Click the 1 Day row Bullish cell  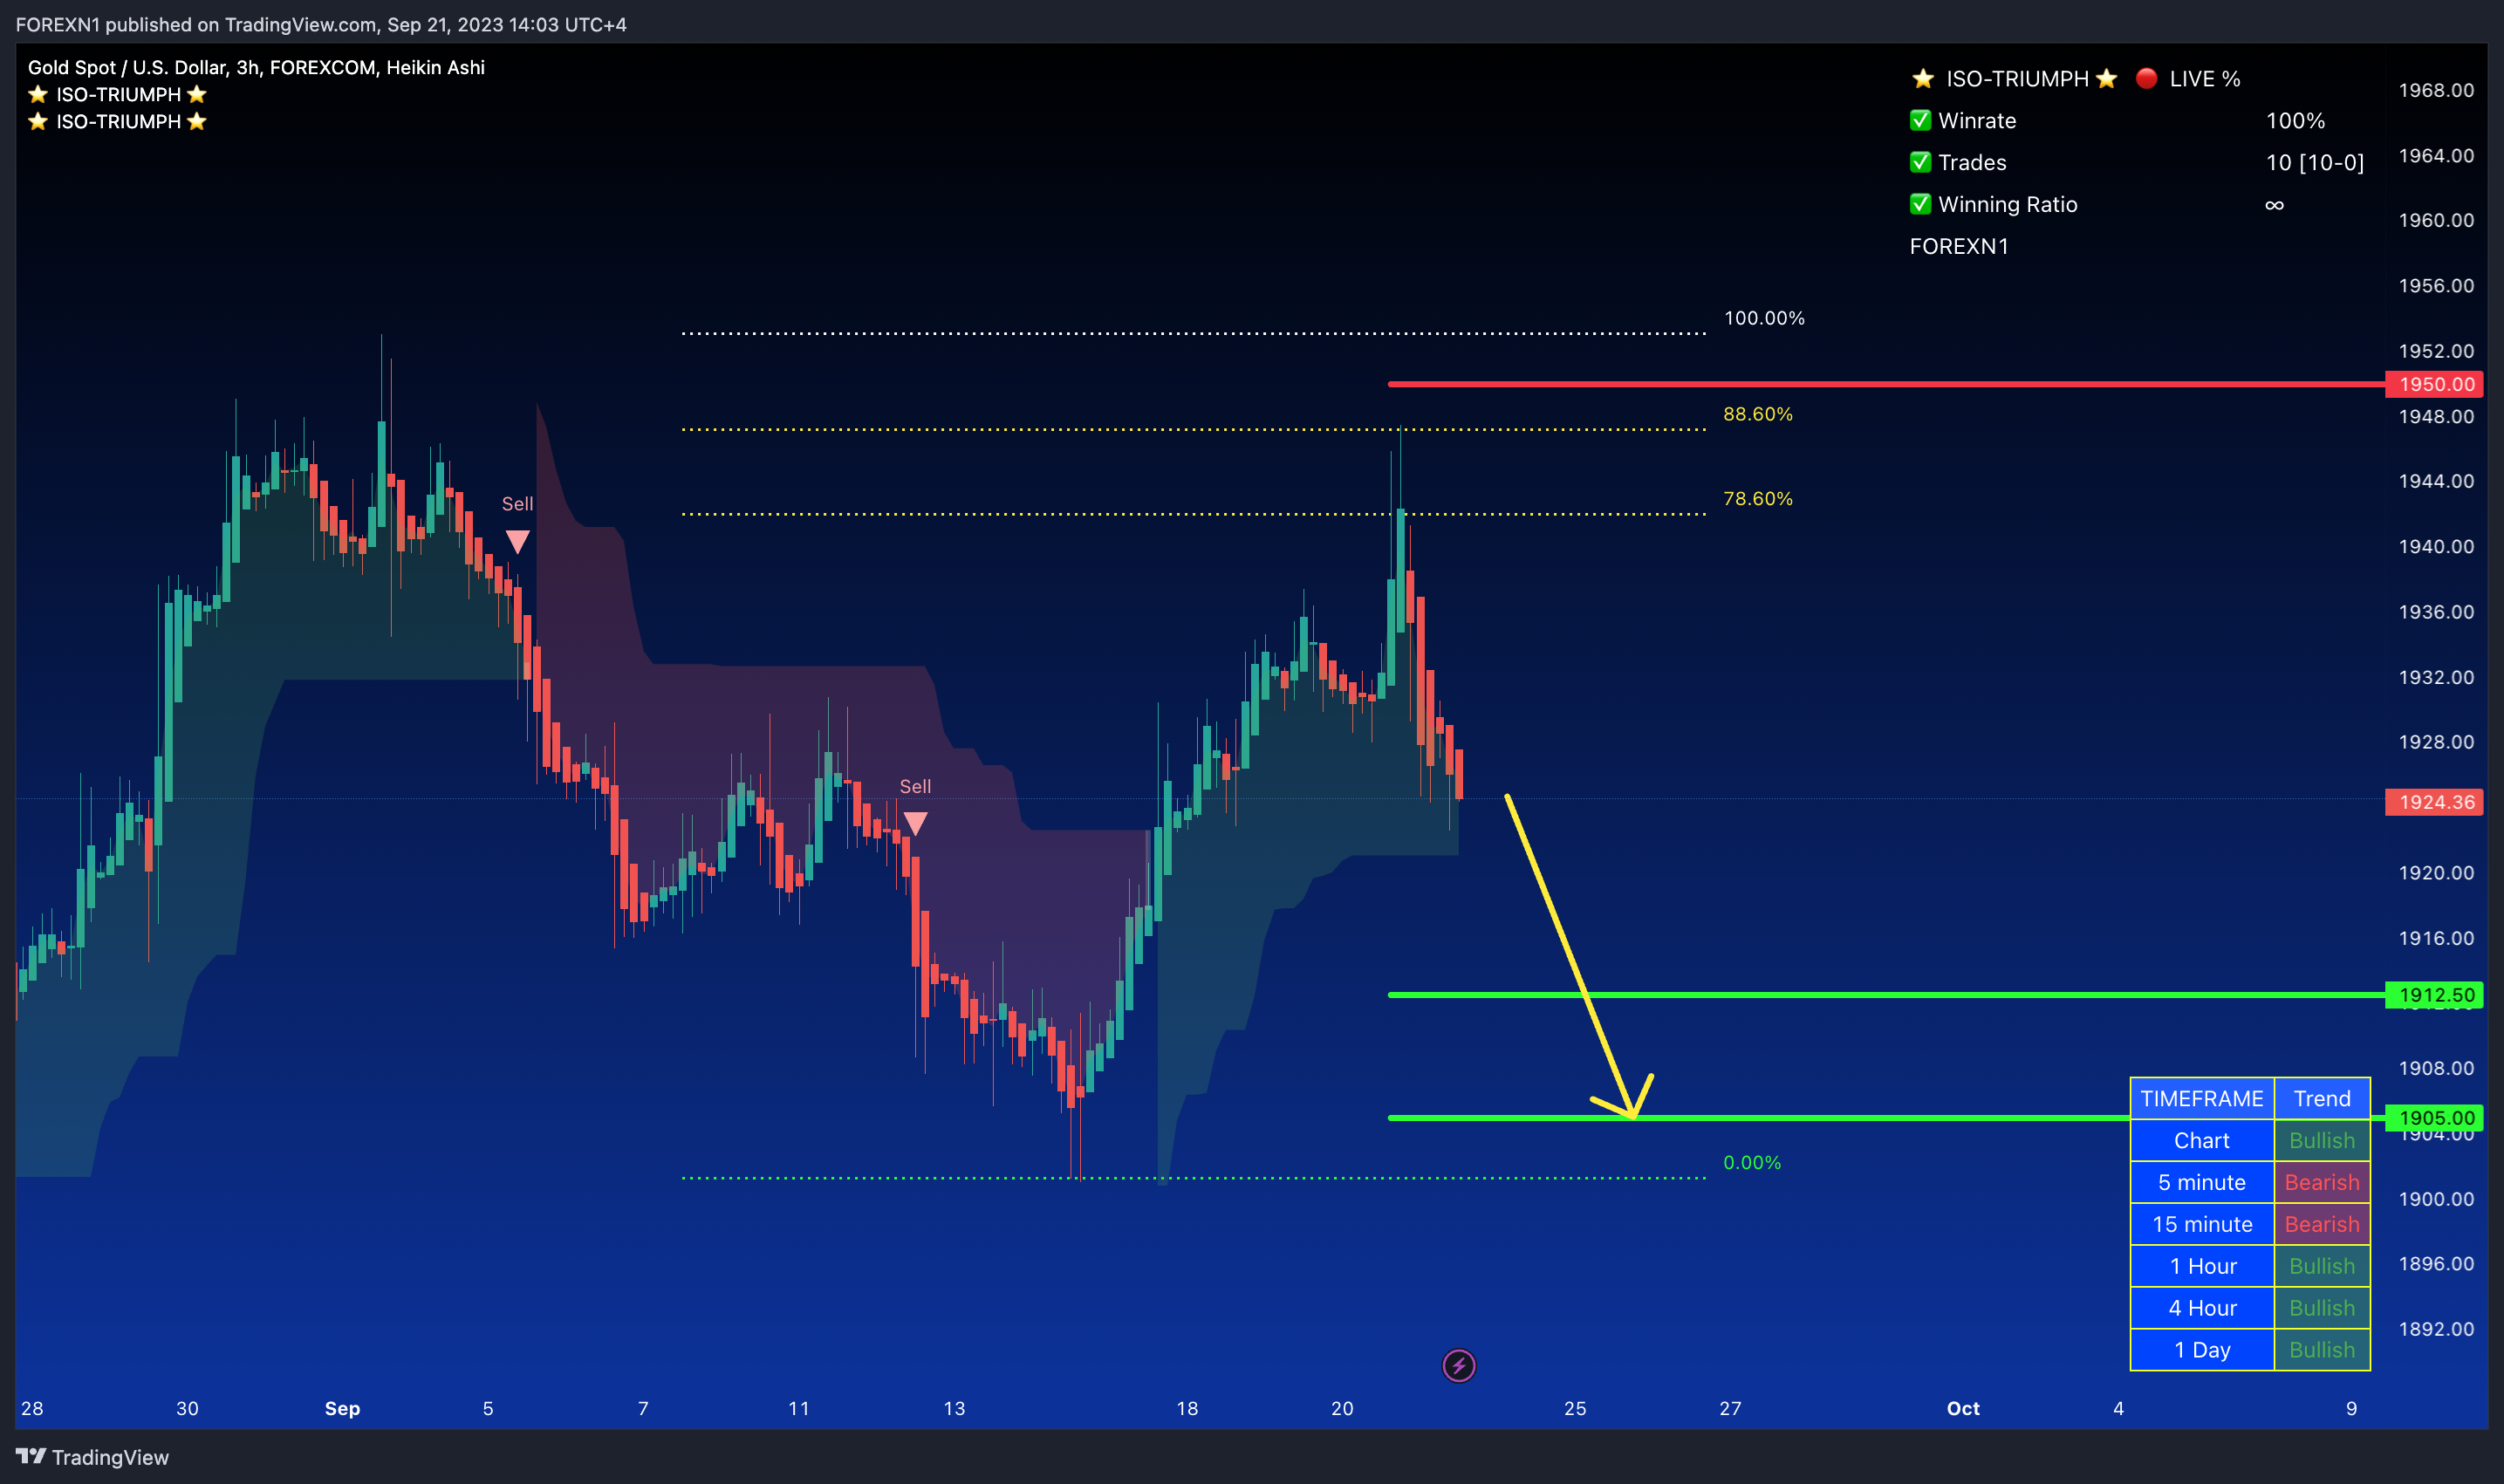[2322, 1350]
